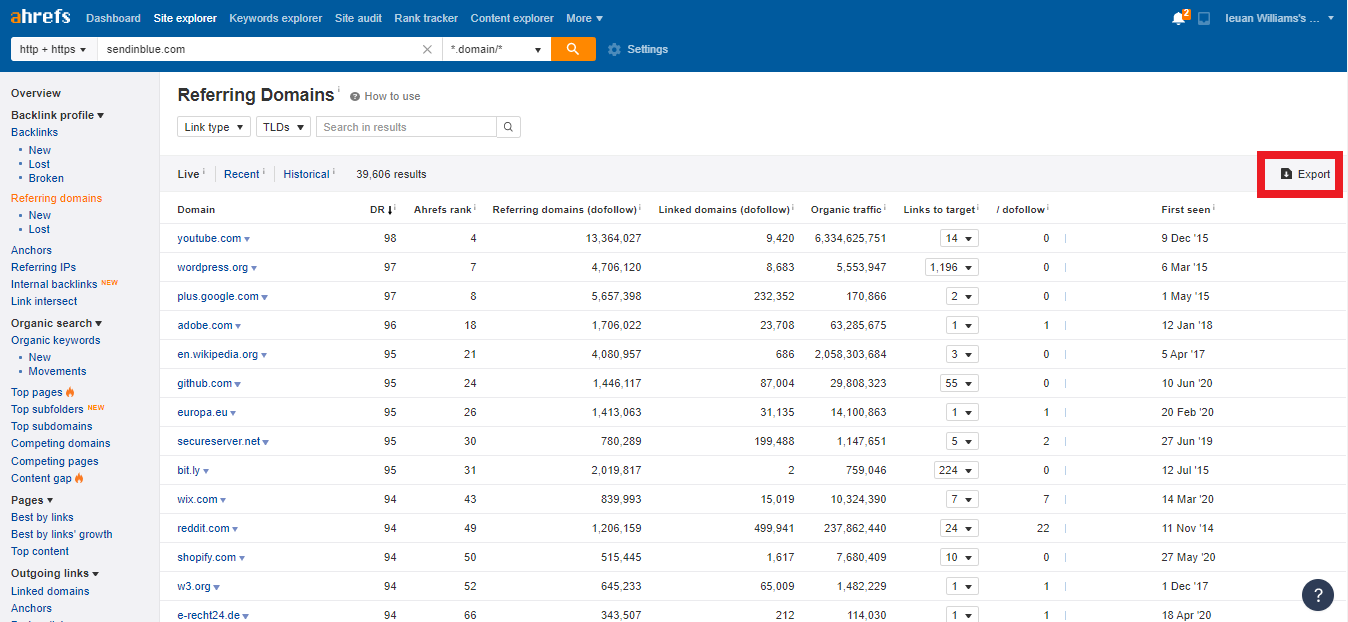Switch to the Recent tab

(x=242, y=174)
